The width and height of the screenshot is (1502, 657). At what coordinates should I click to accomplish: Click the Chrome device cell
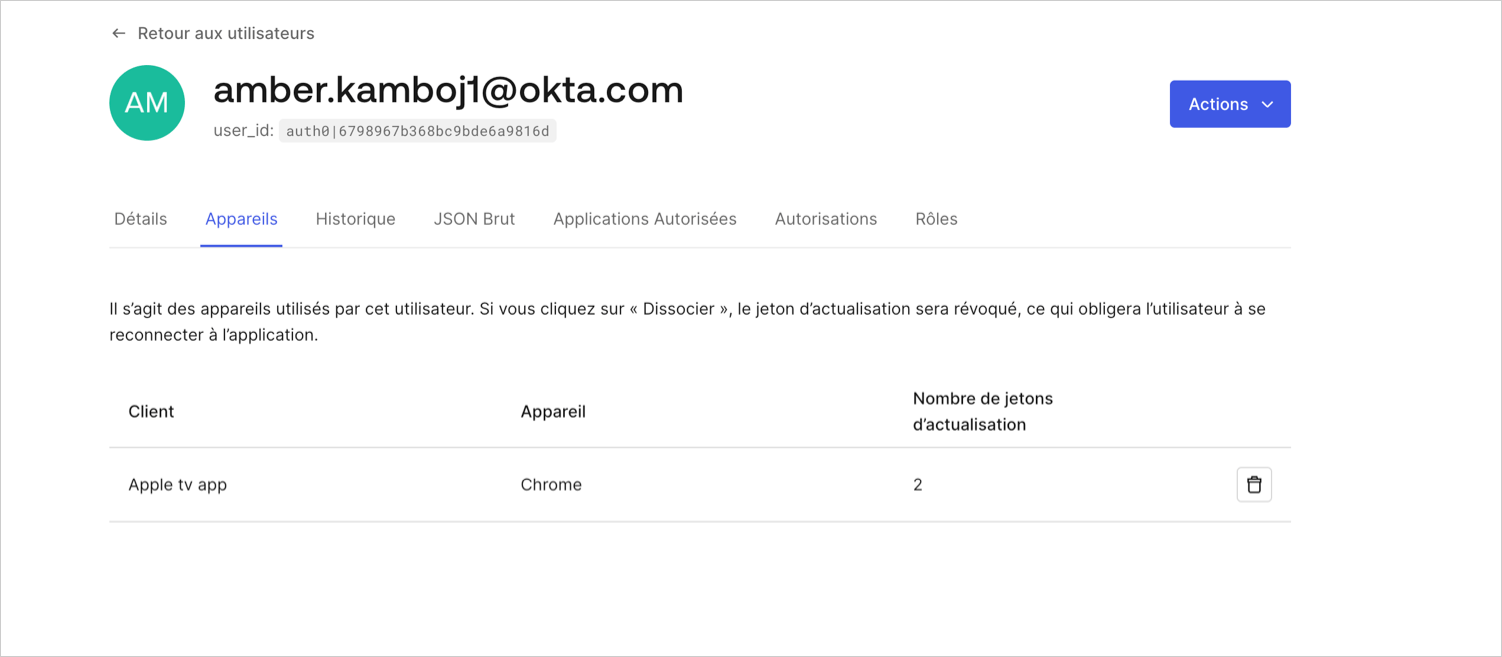[551, 485]
